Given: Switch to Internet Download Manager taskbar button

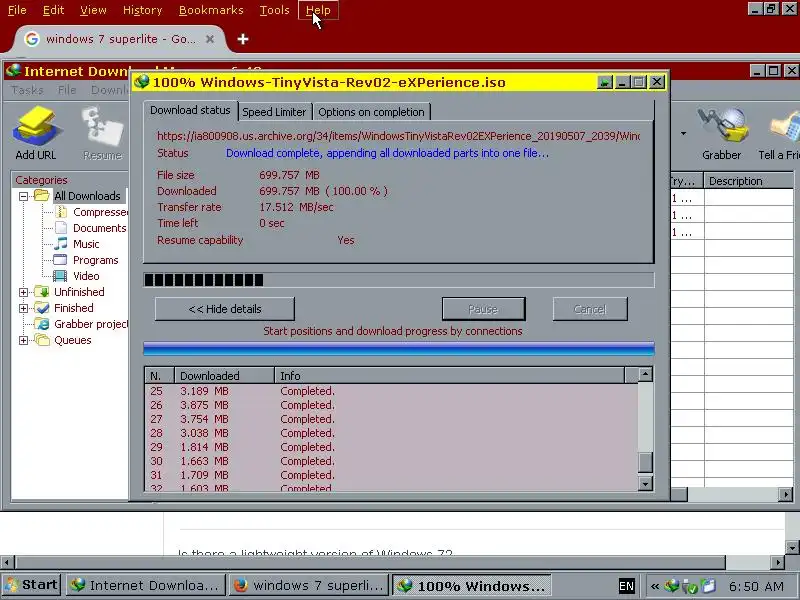Looking at the screenshot, I should click(x=146, y=585).
